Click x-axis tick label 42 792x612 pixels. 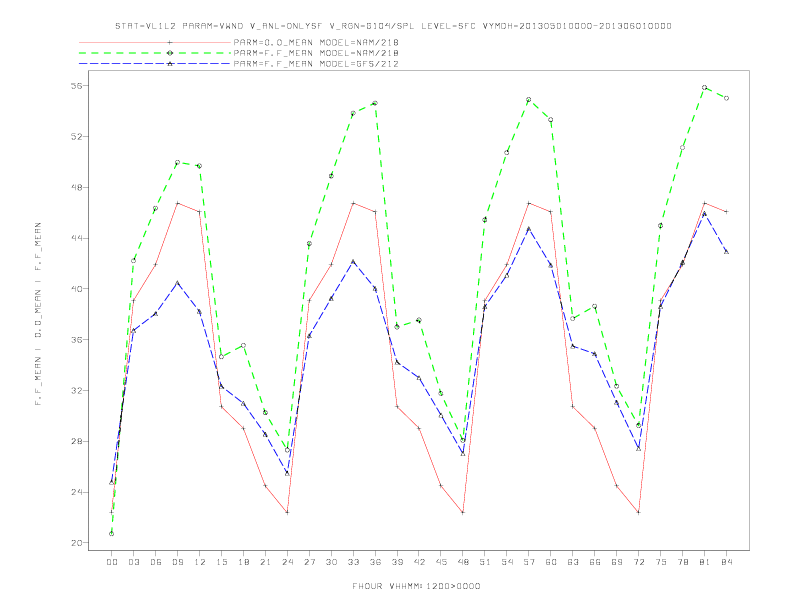tap(419, 562)
